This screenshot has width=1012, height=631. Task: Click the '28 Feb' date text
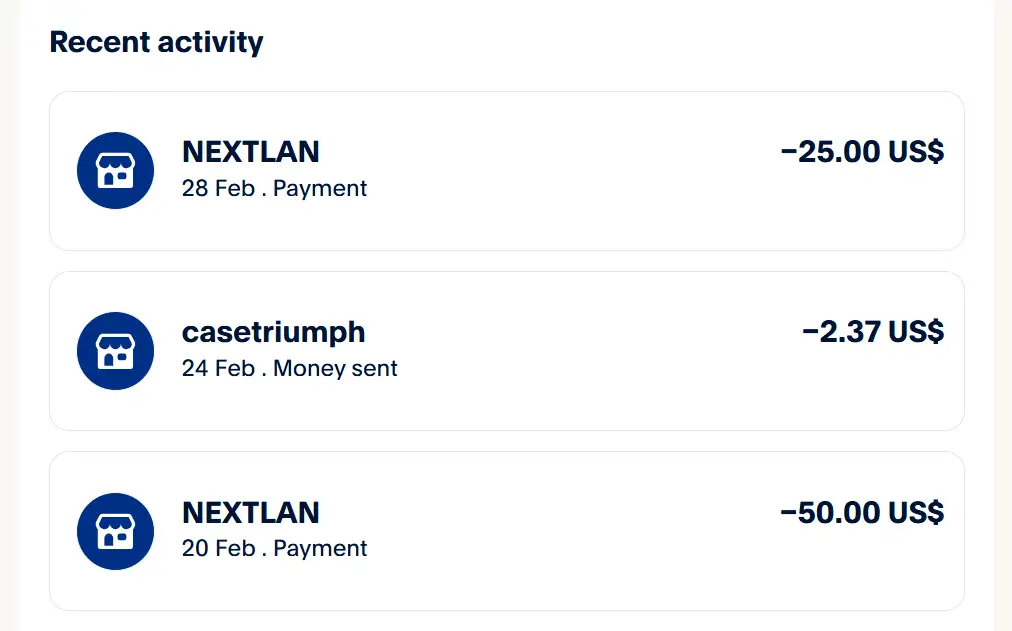pos(218,188)
